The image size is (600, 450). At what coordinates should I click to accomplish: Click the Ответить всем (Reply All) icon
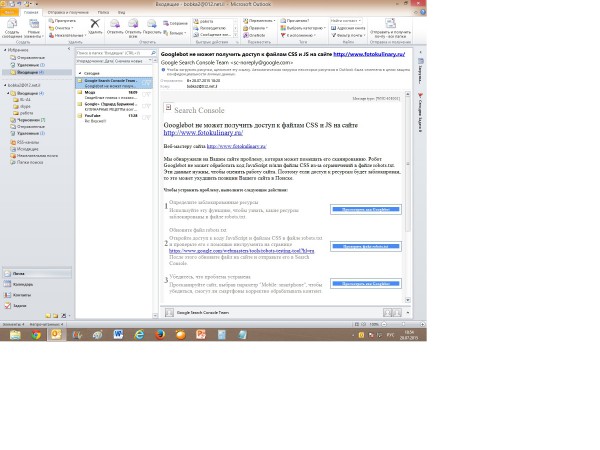click(133, 24)
